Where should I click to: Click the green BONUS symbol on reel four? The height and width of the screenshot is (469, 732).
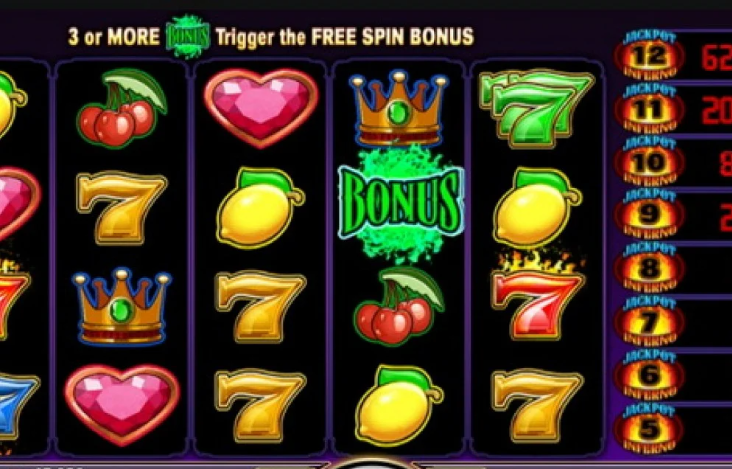coord(401,204)
